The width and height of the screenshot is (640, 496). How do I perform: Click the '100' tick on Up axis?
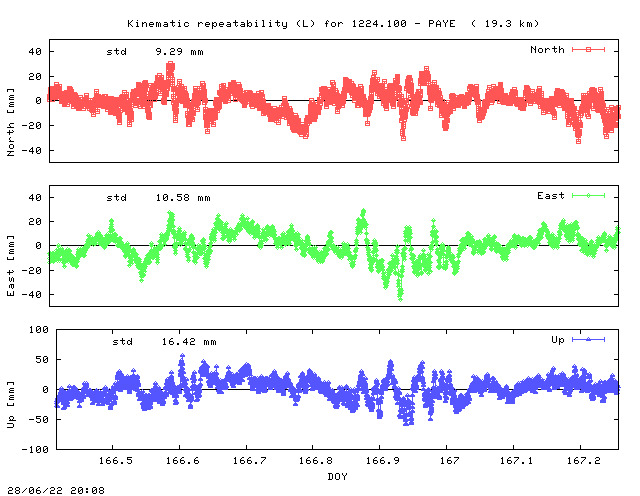click(39, 329)
